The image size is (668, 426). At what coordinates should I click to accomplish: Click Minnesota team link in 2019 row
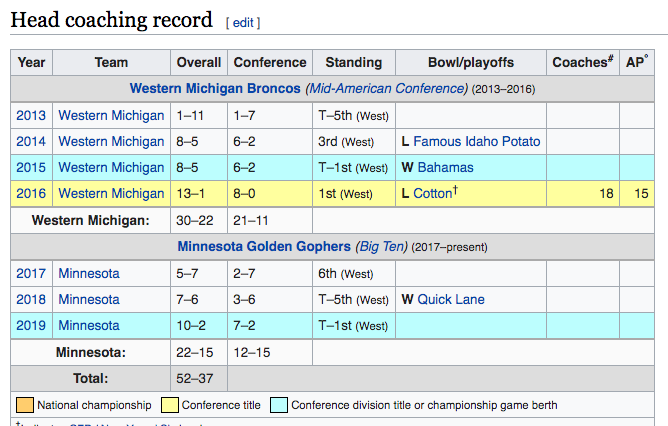(89, 325)
